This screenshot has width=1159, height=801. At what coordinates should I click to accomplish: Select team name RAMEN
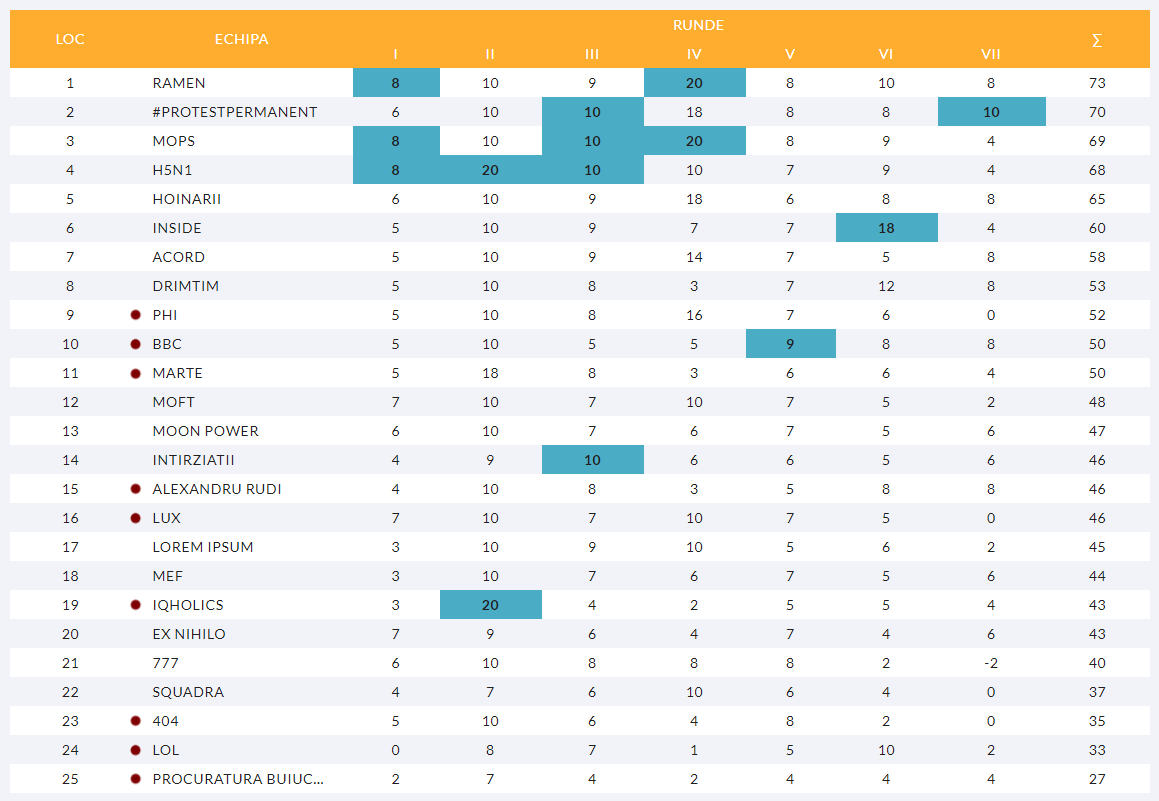179,83
